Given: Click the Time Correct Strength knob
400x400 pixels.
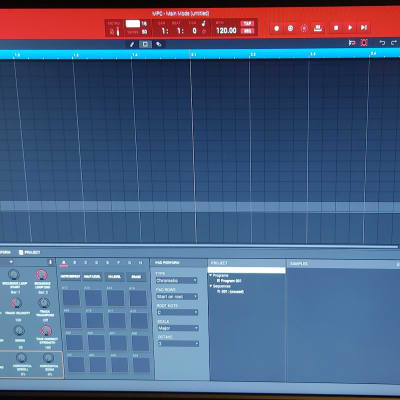Looking at the screenshot, I should click(x=46, y=331).
